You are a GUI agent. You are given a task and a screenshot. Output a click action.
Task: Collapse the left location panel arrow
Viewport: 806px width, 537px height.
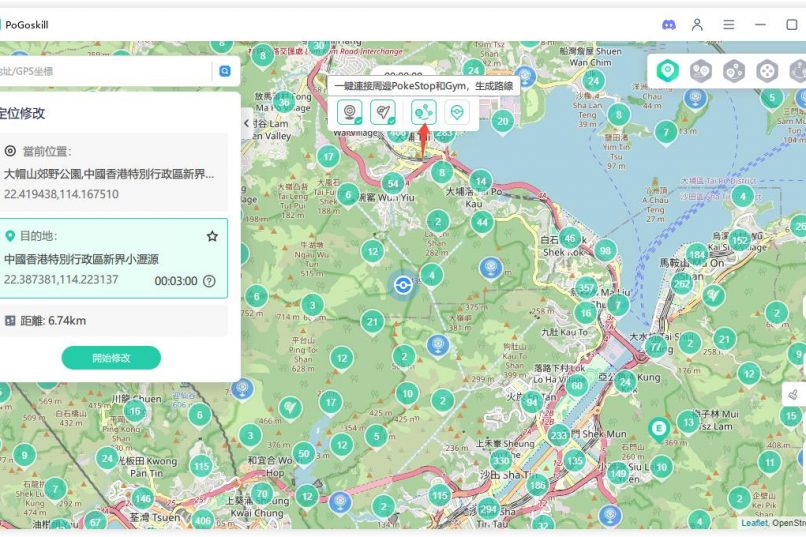tap(247, 123)
